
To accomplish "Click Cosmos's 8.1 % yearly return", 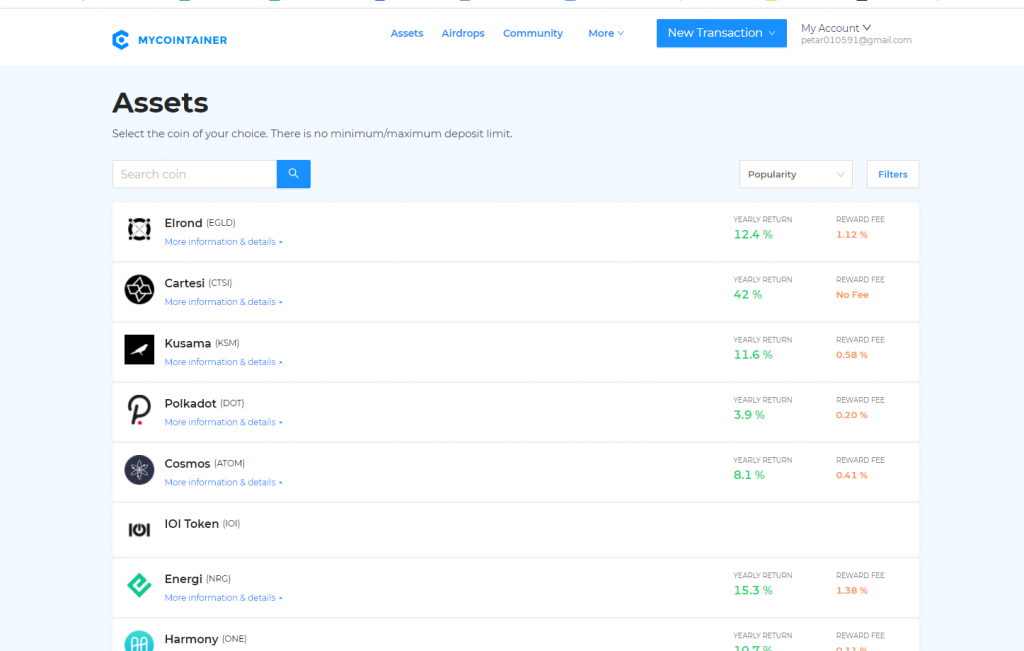I will pyautogui.click(x=749, y=475).
